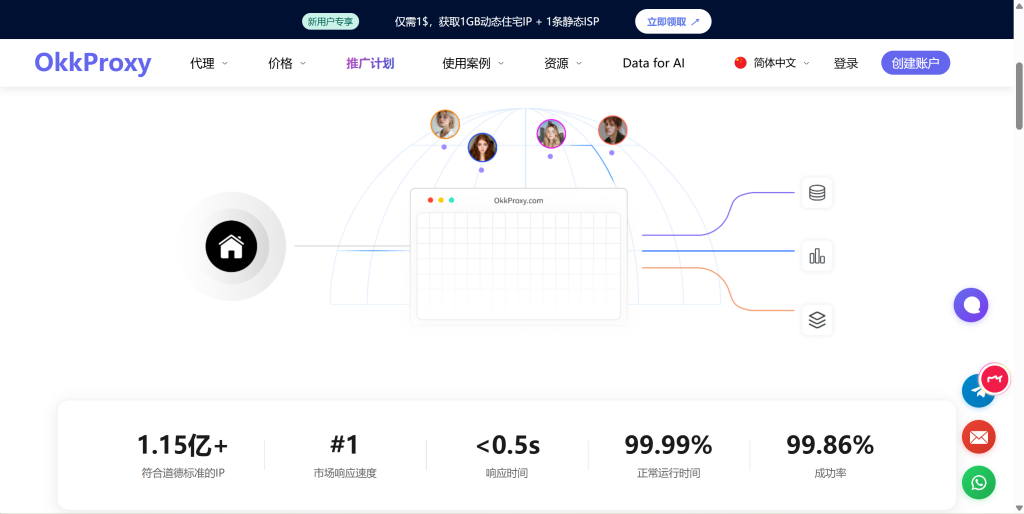The height and width of the screenshot is (514, 1024).
Task: Click the 立即领取 banner button
Action: pyautogui.click(x=673, y=21)
